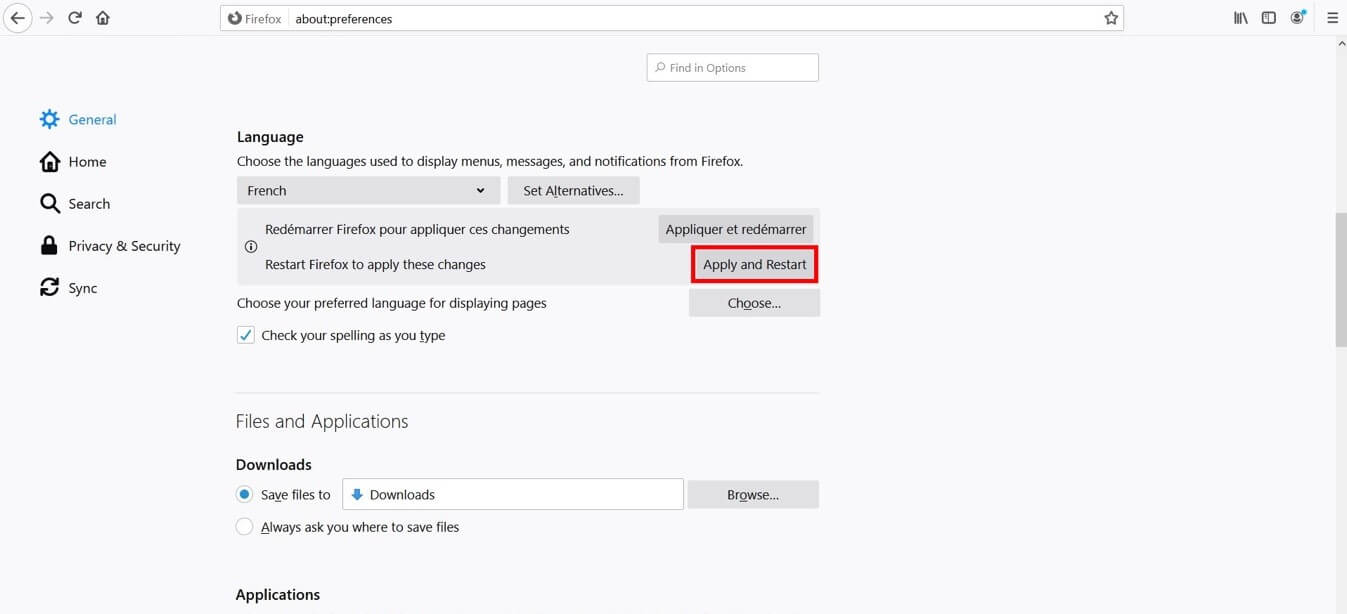Select Always ask you where to save files
The image size is (1347, 614).
(x=244, y=527)
